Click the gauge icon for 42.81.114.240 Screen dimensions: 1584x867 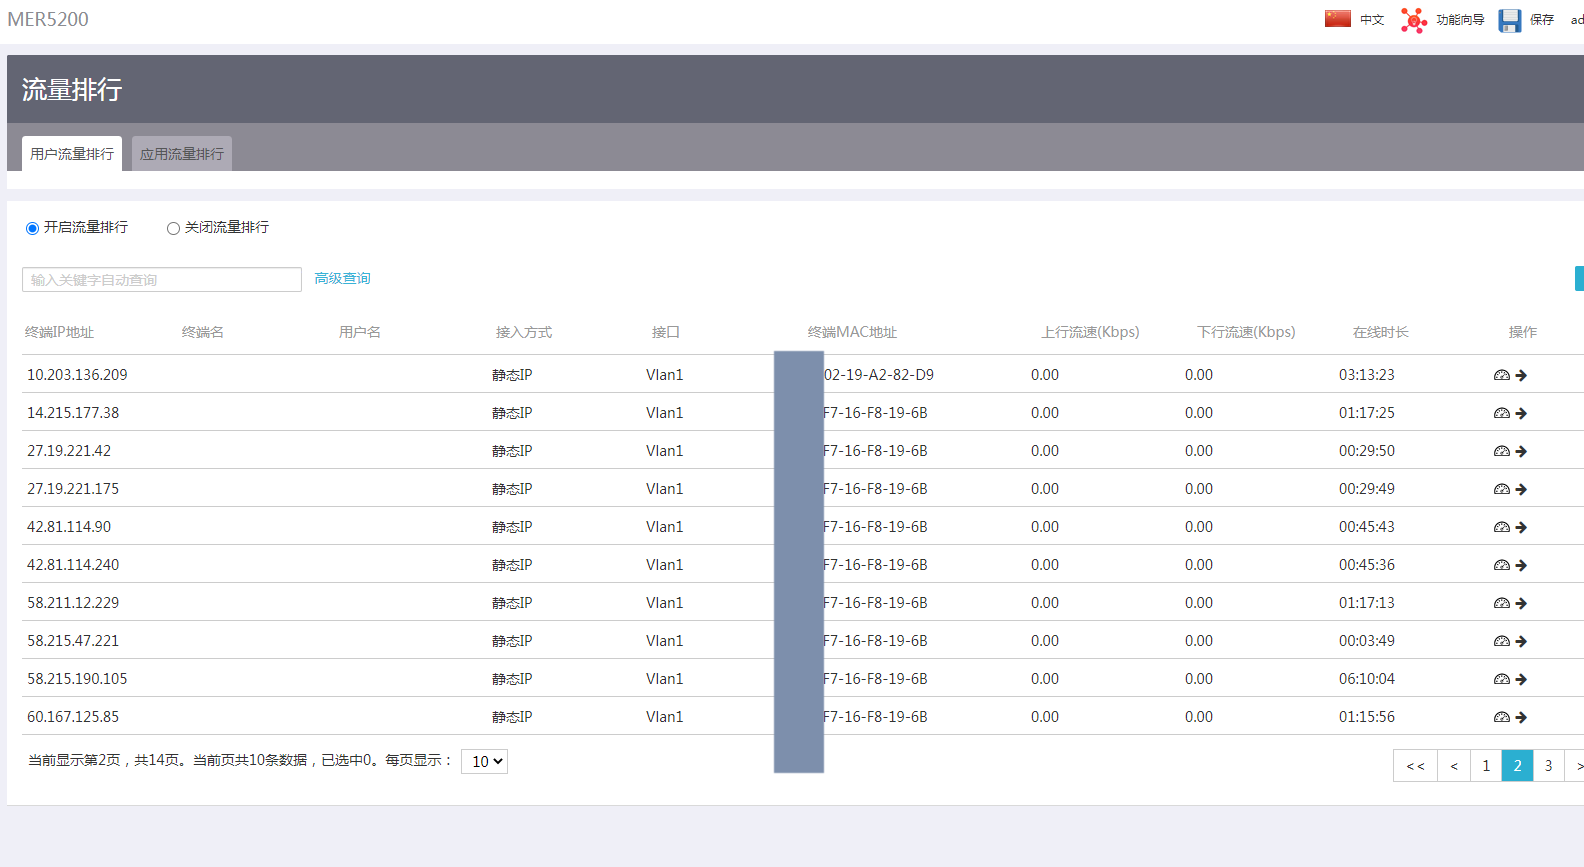(1501, 565)
